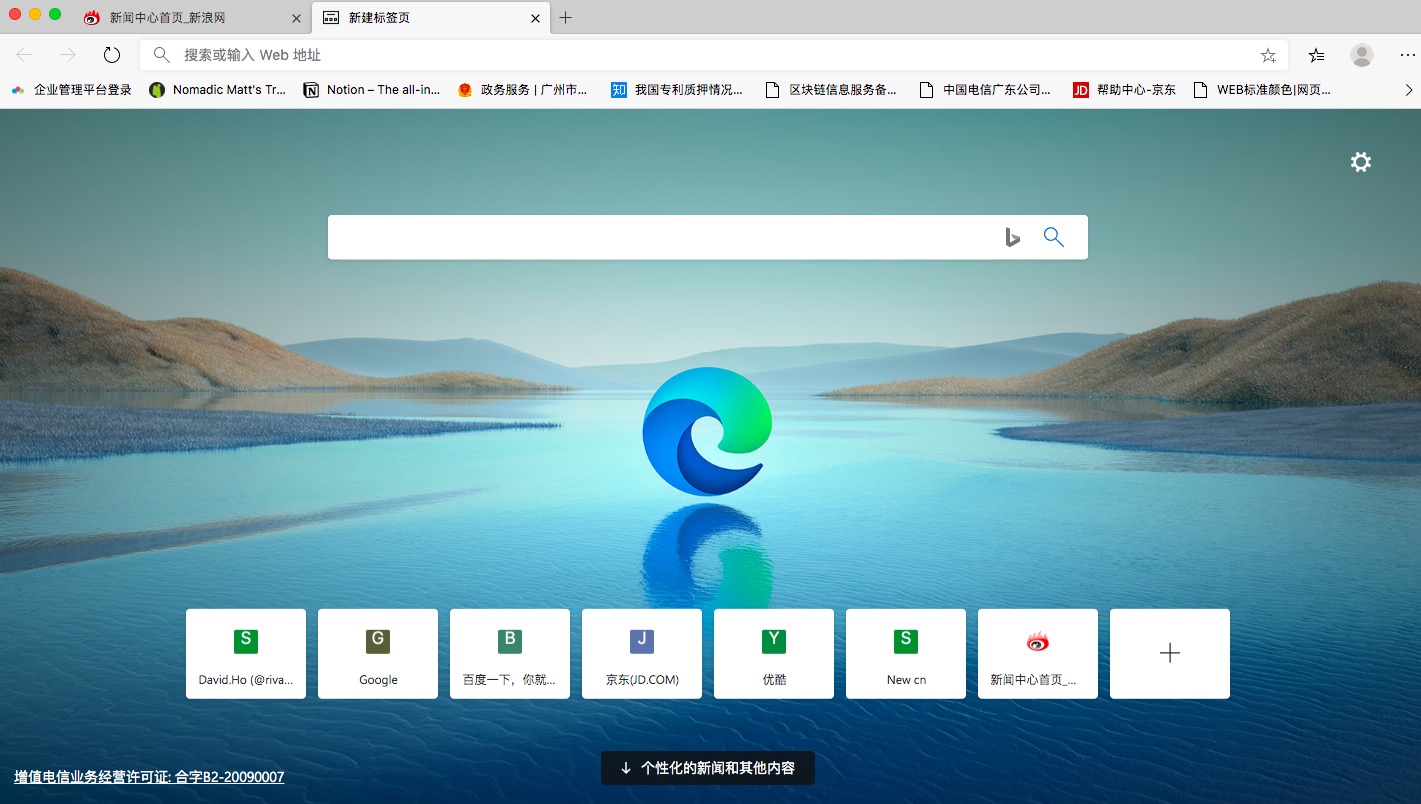1421x804 pixels.
Task: Open 区块链信息服务备... bookmark
Action: pos(831,90)
